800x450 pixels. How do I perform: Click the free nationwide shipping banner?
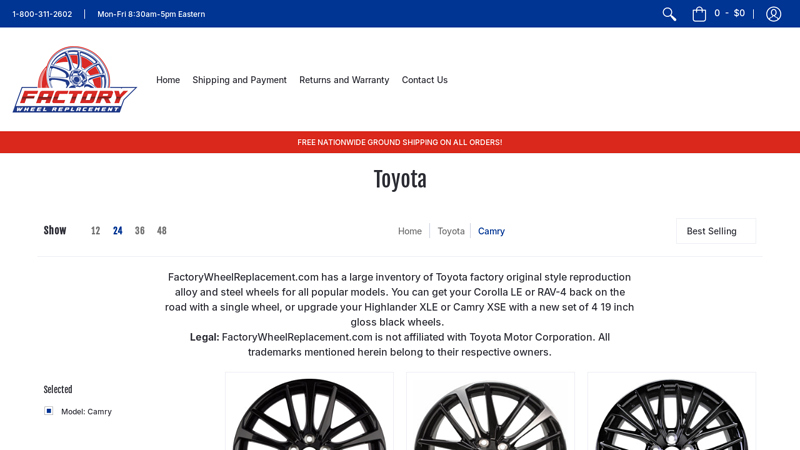pyautogui.click(x=400, y=142)
